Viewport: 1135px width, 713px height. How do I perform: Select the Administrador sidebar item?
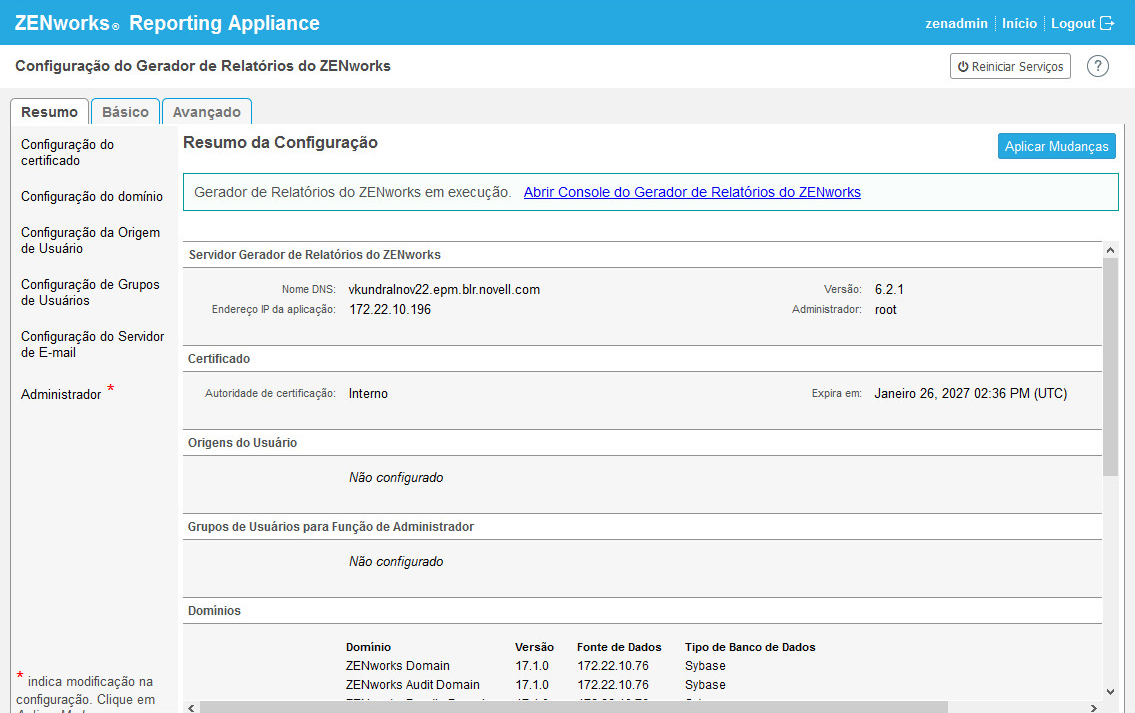[x=61, y=394]
